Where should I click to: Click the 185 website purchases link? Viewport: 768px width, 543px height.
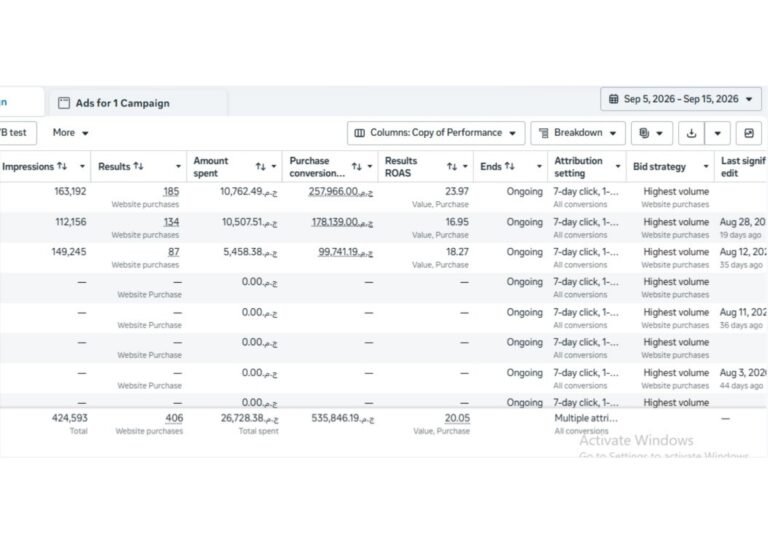pyautogui.click(x=171, y=191)
